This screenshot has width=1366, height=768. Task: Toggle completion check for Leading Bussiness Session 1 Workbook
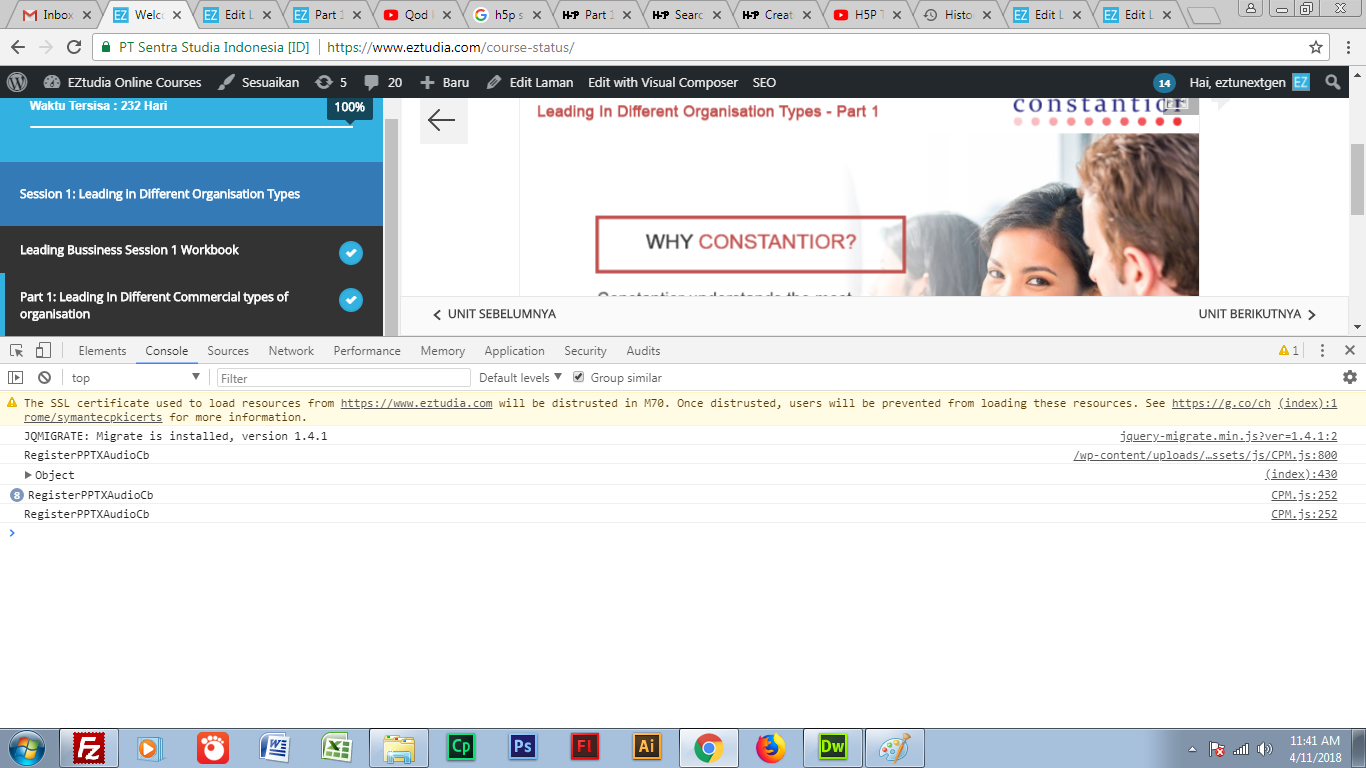[x=350, y=252]
